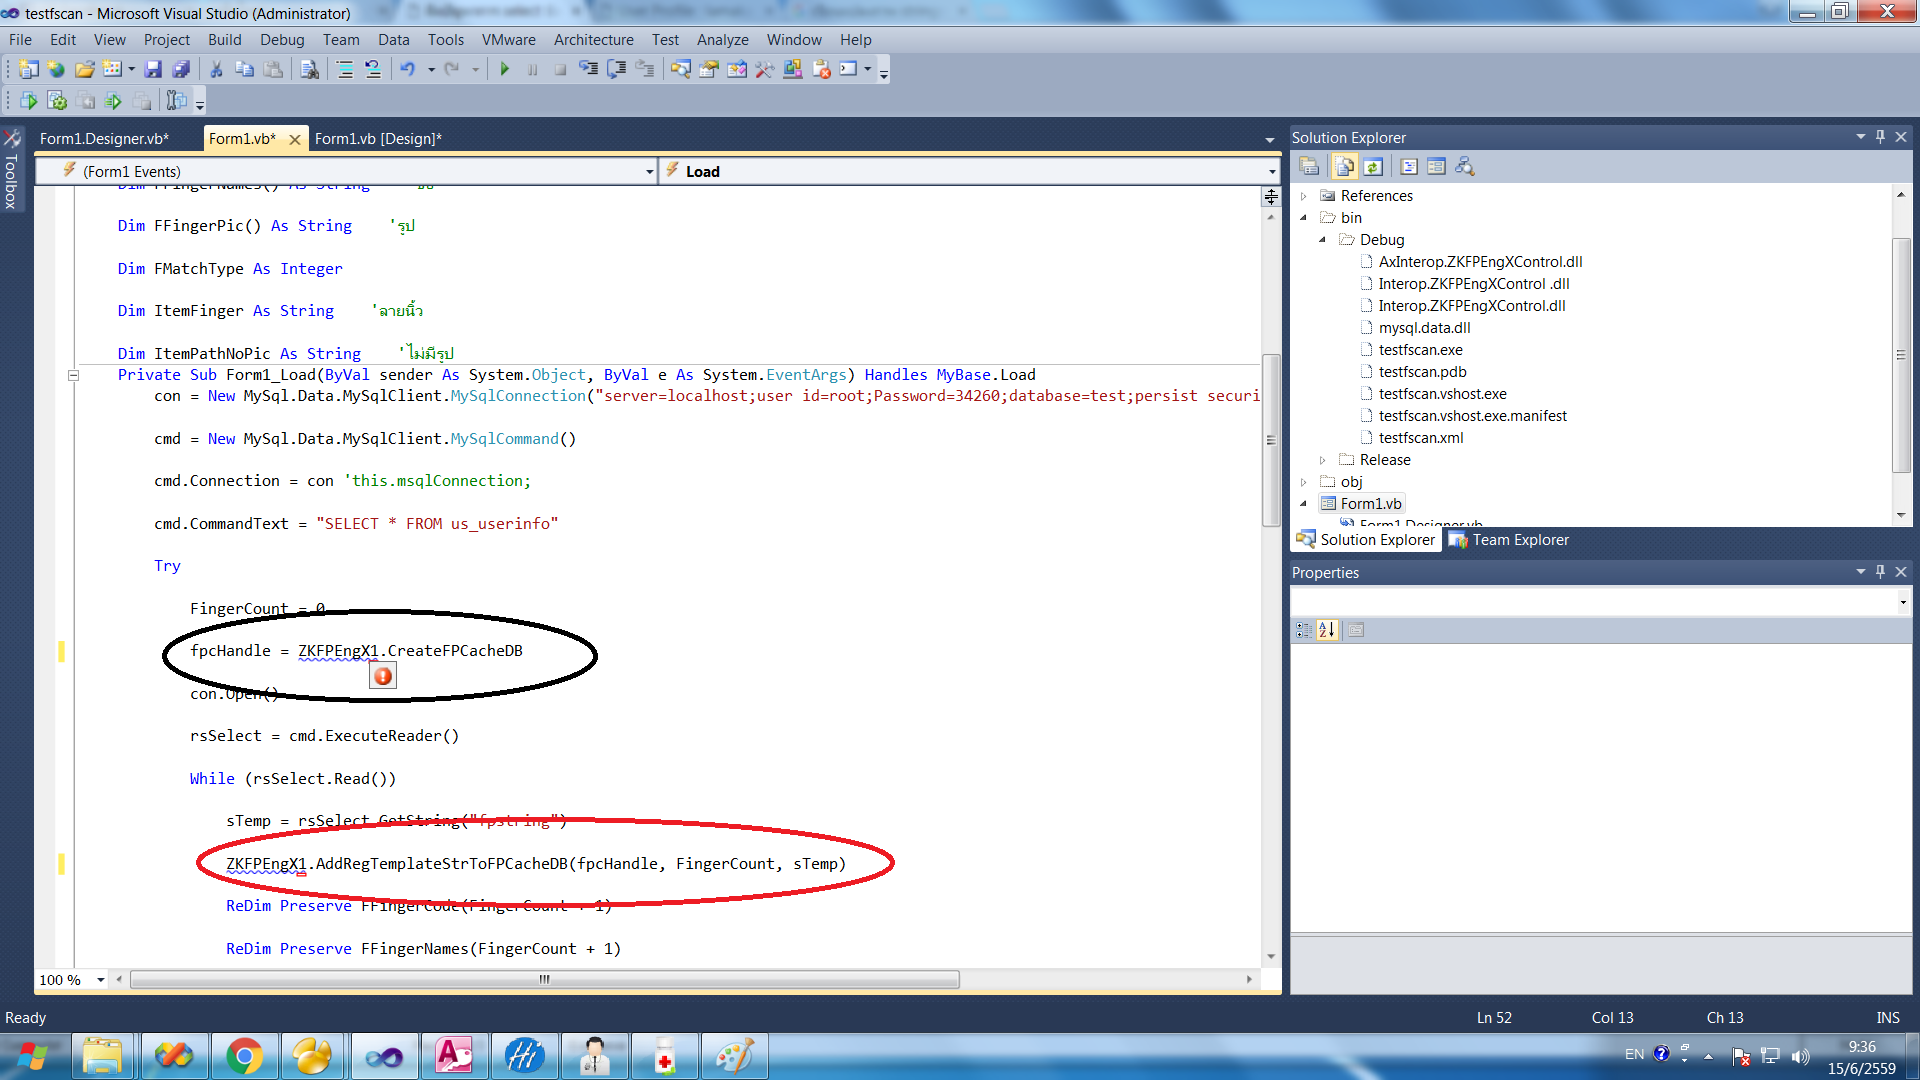This screenshot has width=1920, height=1080.
Task: Toggle auto-hide on the Solution Explorer panel
Action: 1880,137
